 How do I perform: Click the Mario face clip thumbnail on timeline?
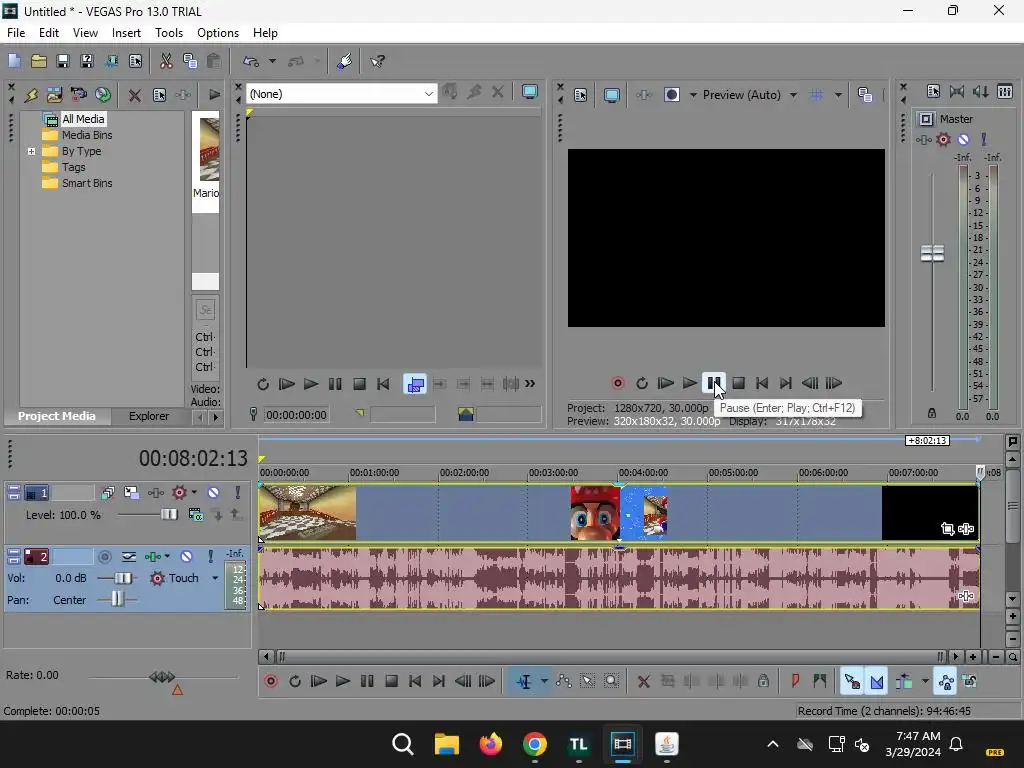pos(595,513)
